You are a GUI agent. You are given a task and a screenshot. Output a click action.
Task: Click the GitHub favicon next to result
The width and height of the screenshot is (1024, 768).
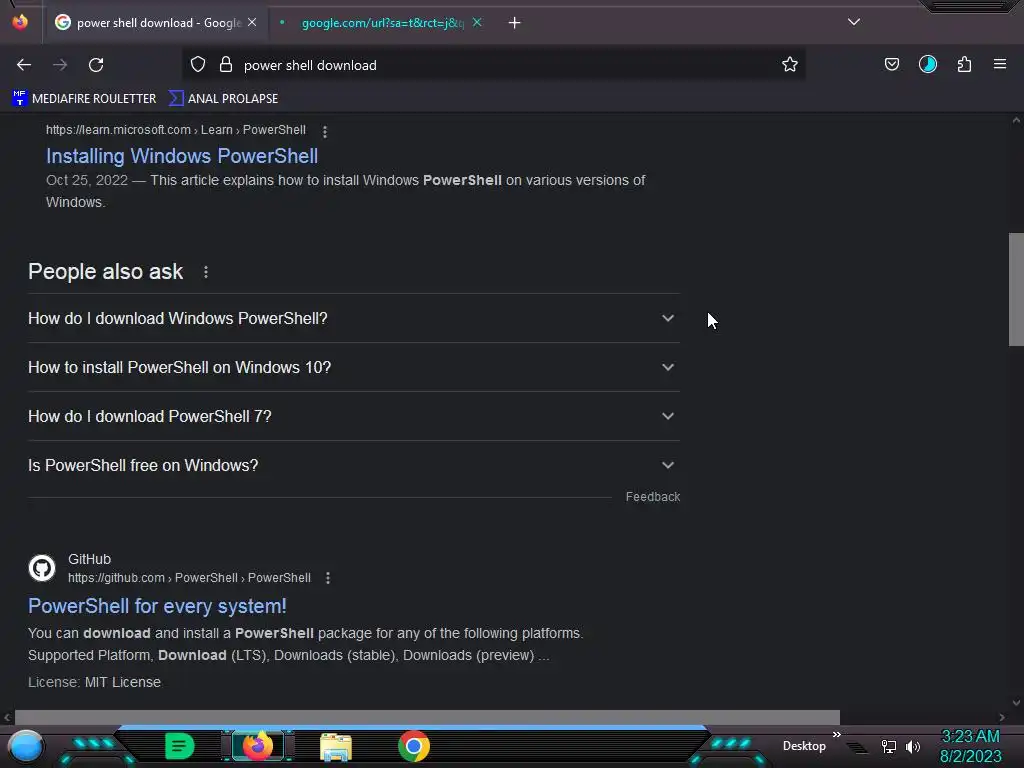coord(42,568)
